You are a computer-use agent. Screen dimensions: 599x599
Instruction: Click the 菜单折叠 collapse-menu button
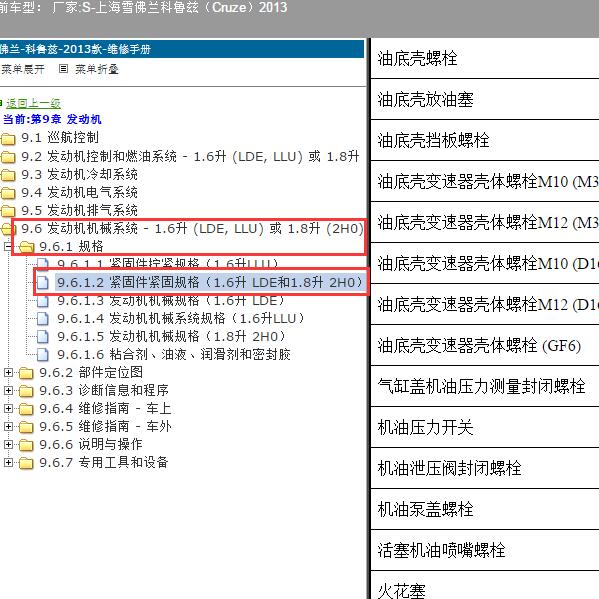pos(97,69)
